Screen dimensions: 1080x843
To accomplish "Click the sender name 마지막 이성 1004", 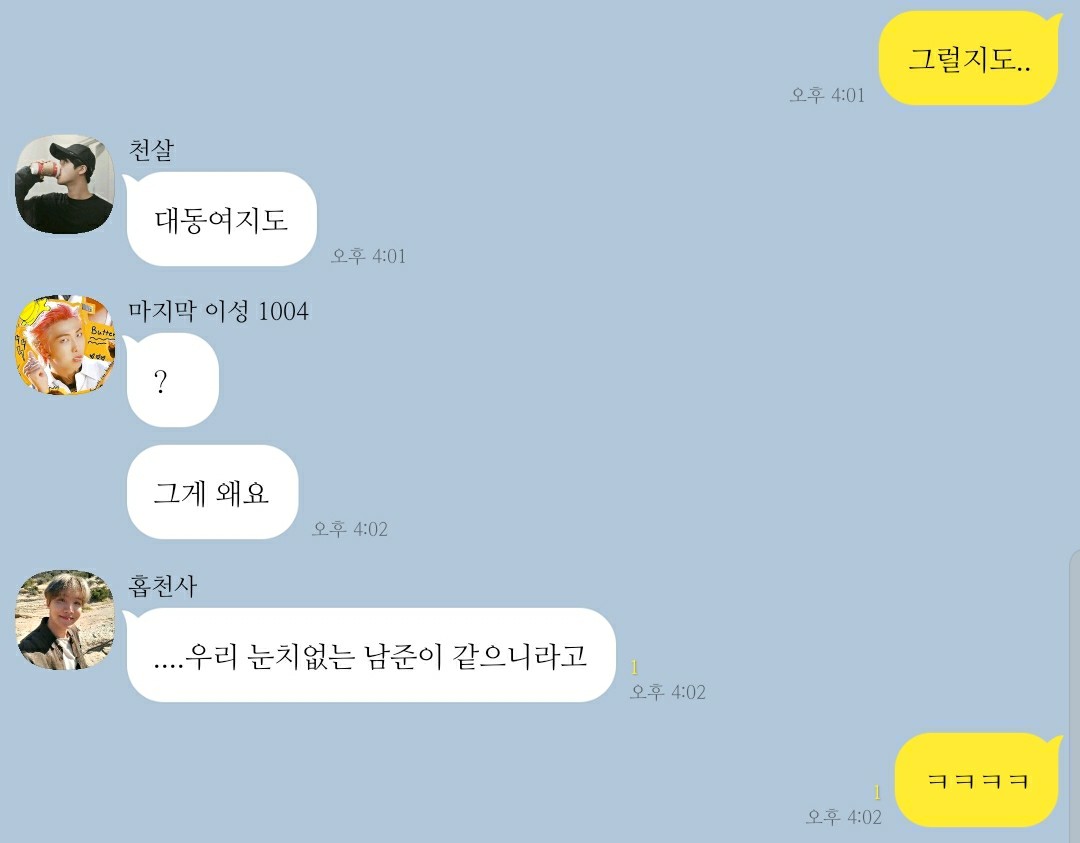I will (218, 311).
